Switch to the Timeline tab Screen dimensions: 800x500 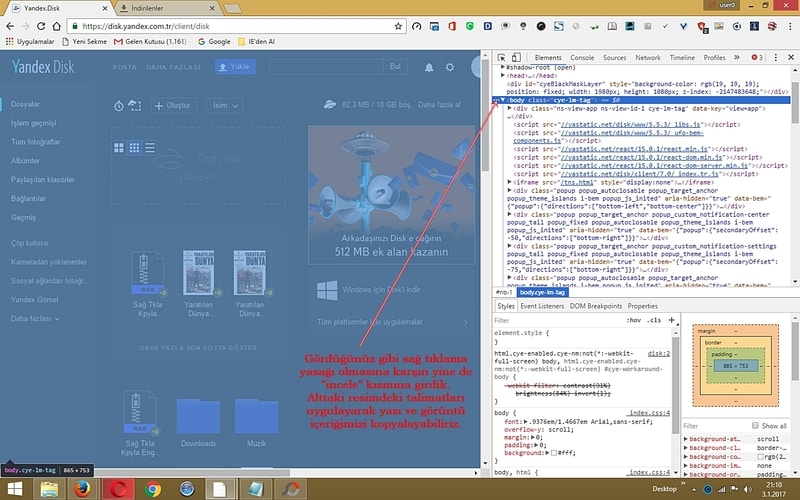coord(682,58)
